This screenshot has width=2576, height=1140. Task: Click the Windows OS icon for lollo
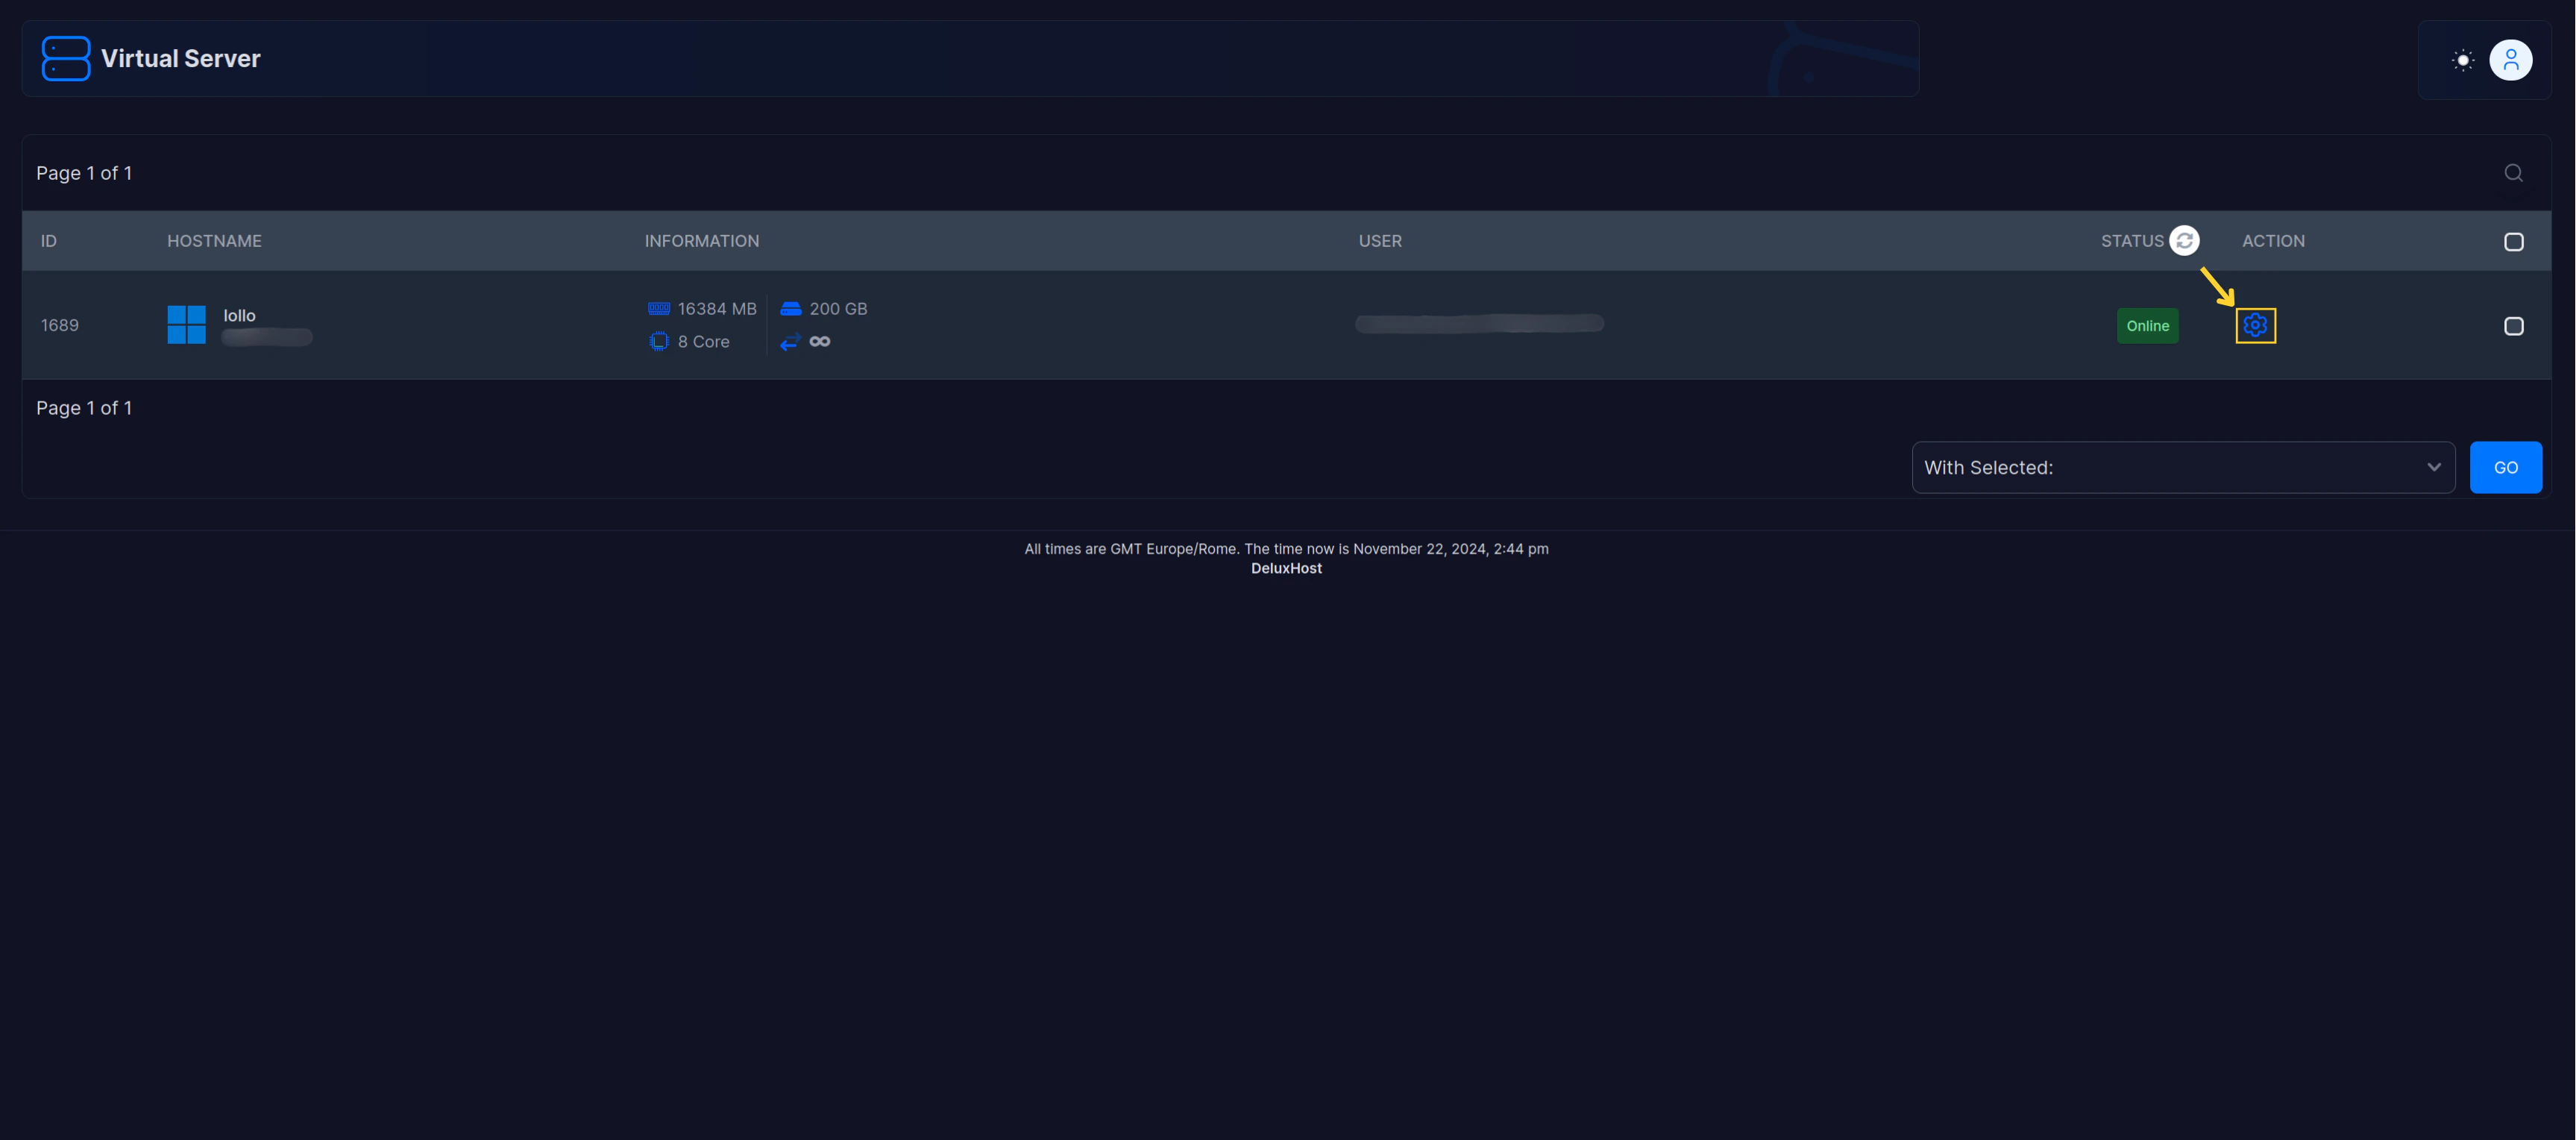(x=186, y=325)
